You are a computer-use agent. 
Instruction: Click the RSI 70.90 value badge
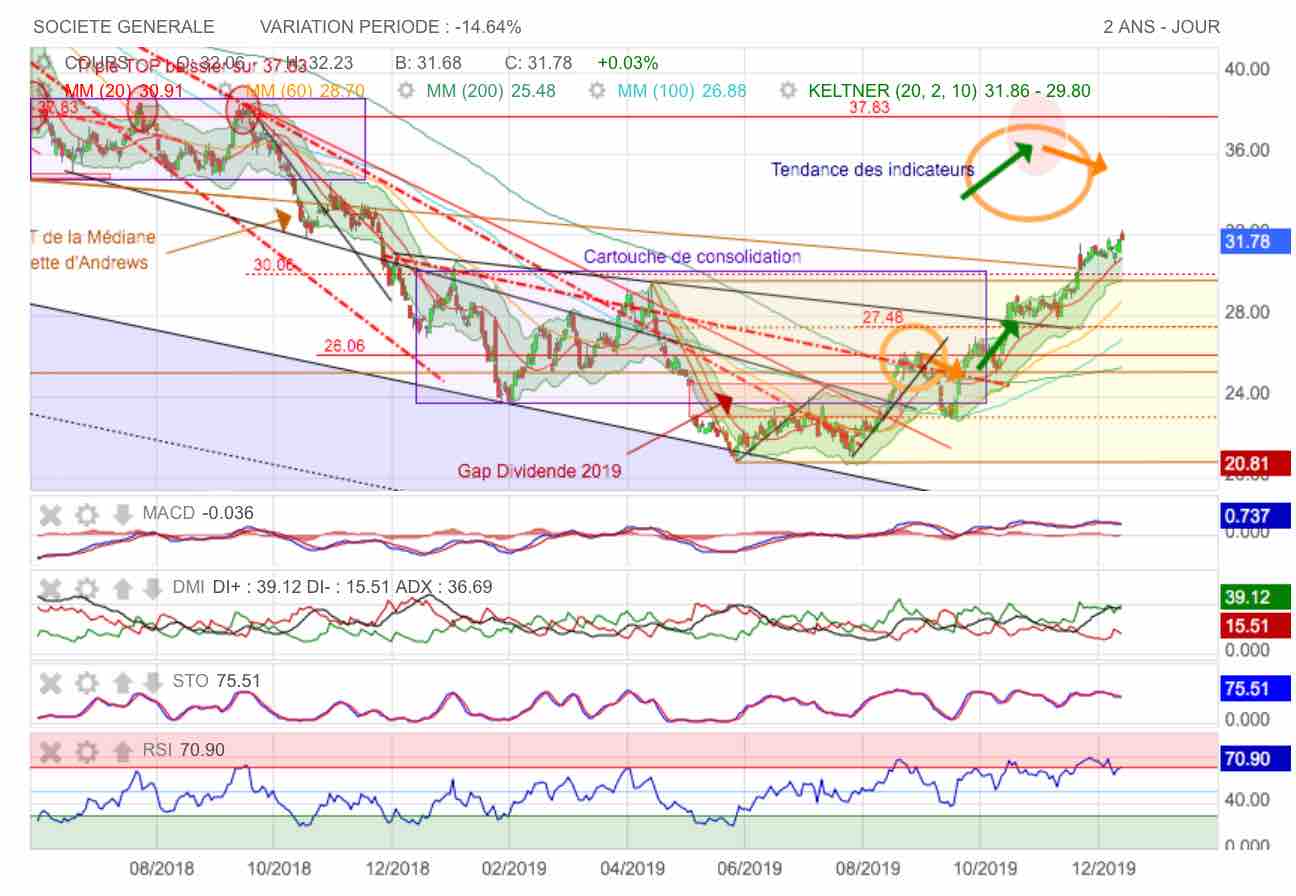tap(1256, 760)
